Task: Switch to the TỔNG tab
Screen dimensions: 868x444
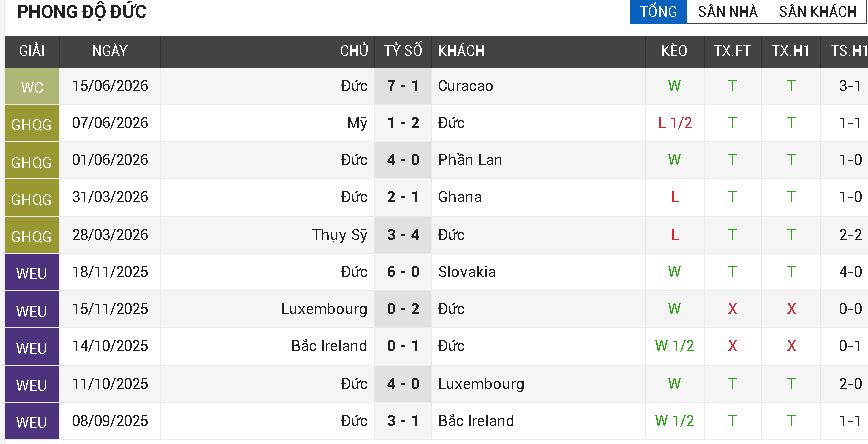Action: [658, 12]
